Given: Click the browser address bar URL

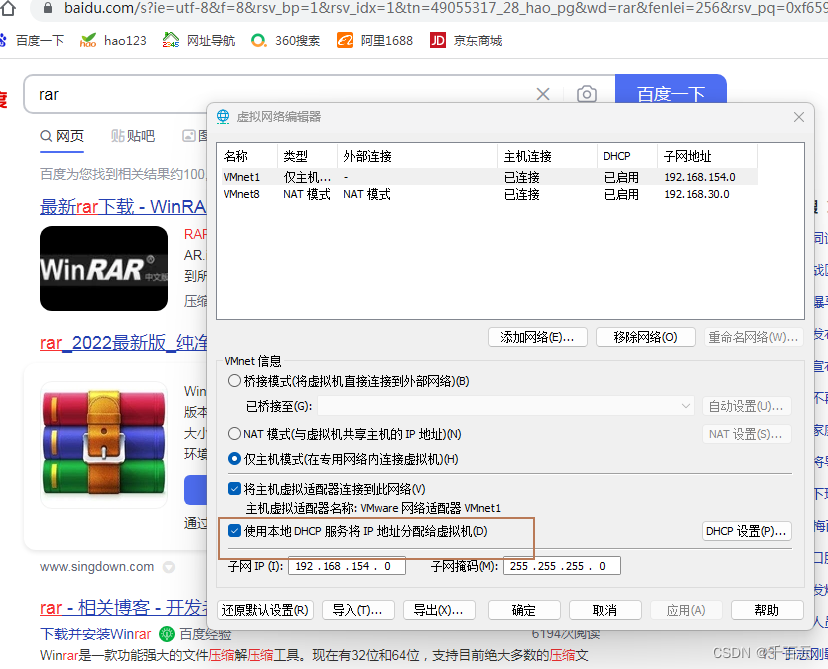Looking at the screenshot, I should pyautogui.click(x=444, y=7).
